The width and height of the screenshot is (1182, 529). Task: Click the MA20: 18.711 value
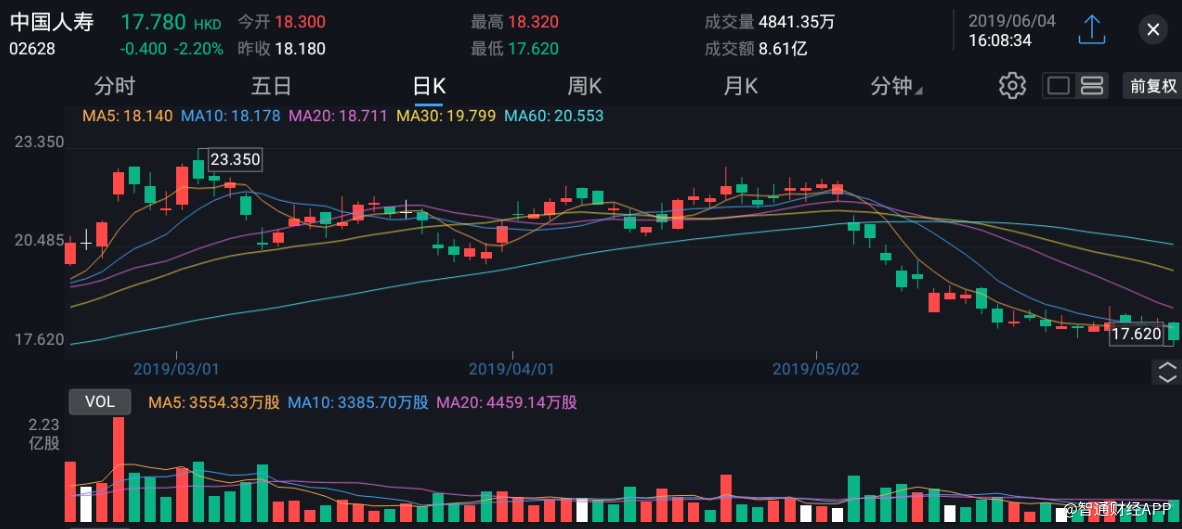[338, 116]
